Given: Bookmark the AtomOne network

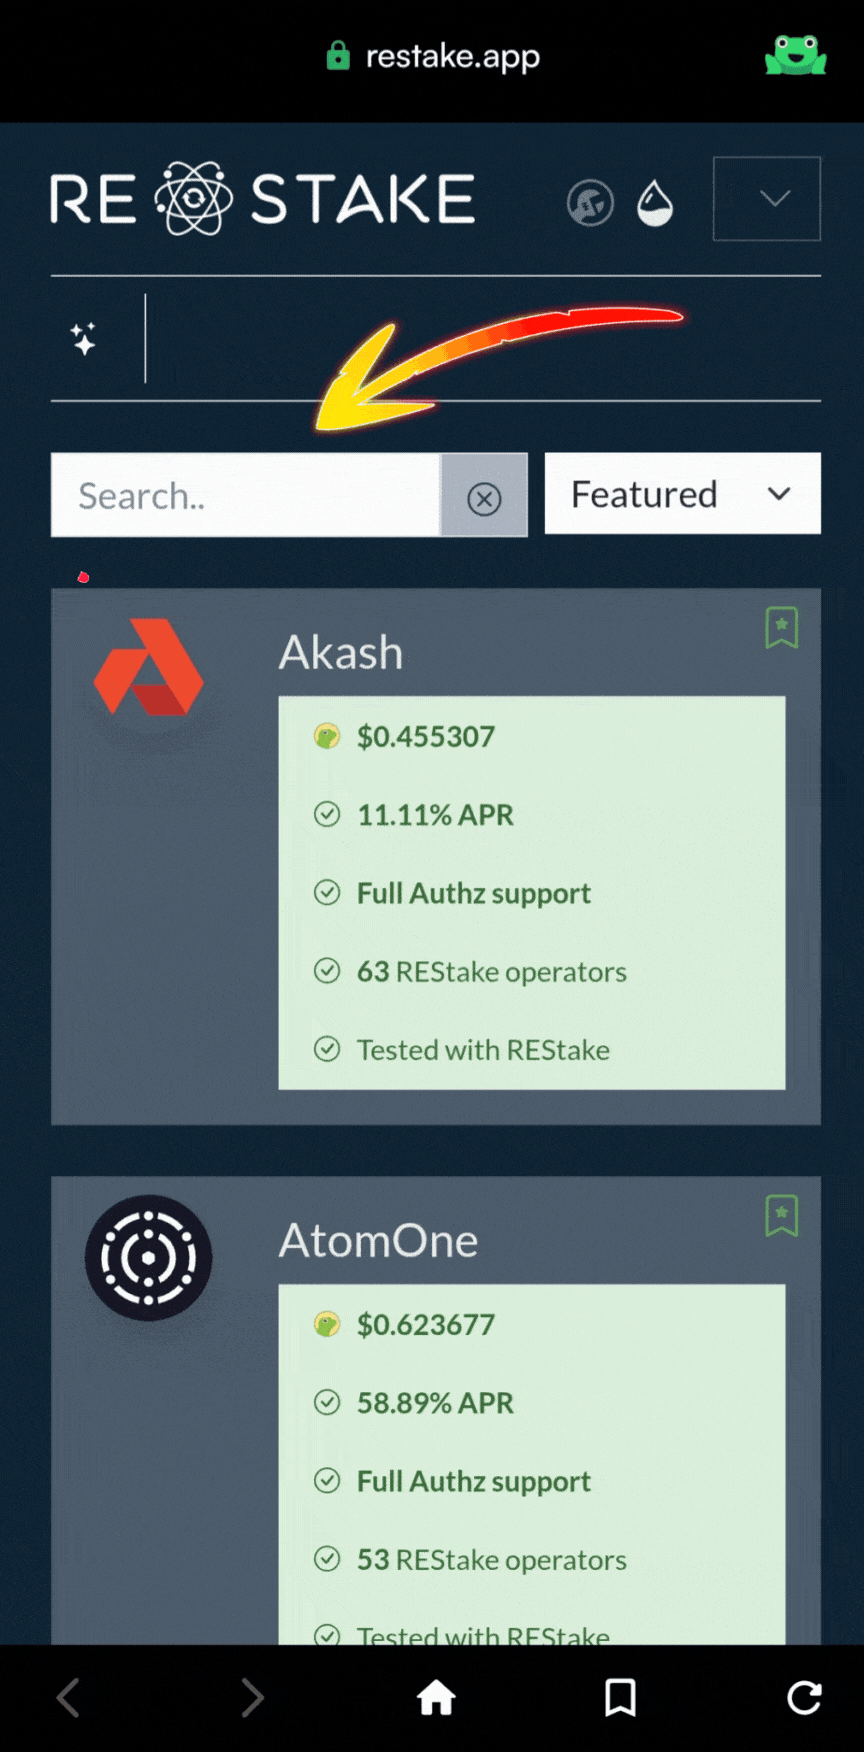Looking at the screenshot, I should (782, 1216).
